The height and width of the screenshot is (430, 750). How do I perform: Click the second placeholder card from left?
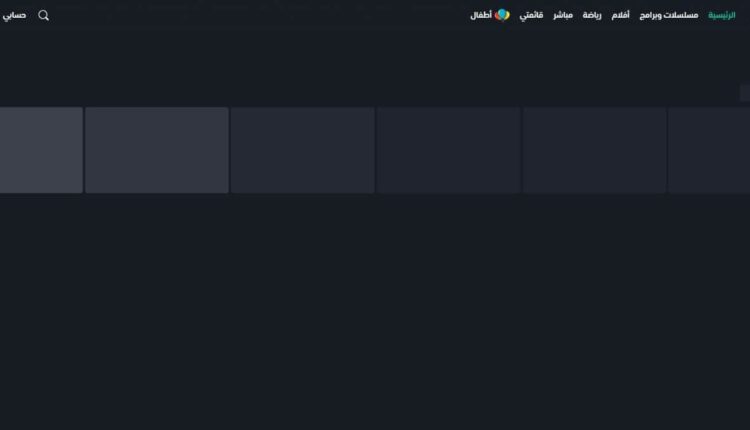[x=157, y=150]
